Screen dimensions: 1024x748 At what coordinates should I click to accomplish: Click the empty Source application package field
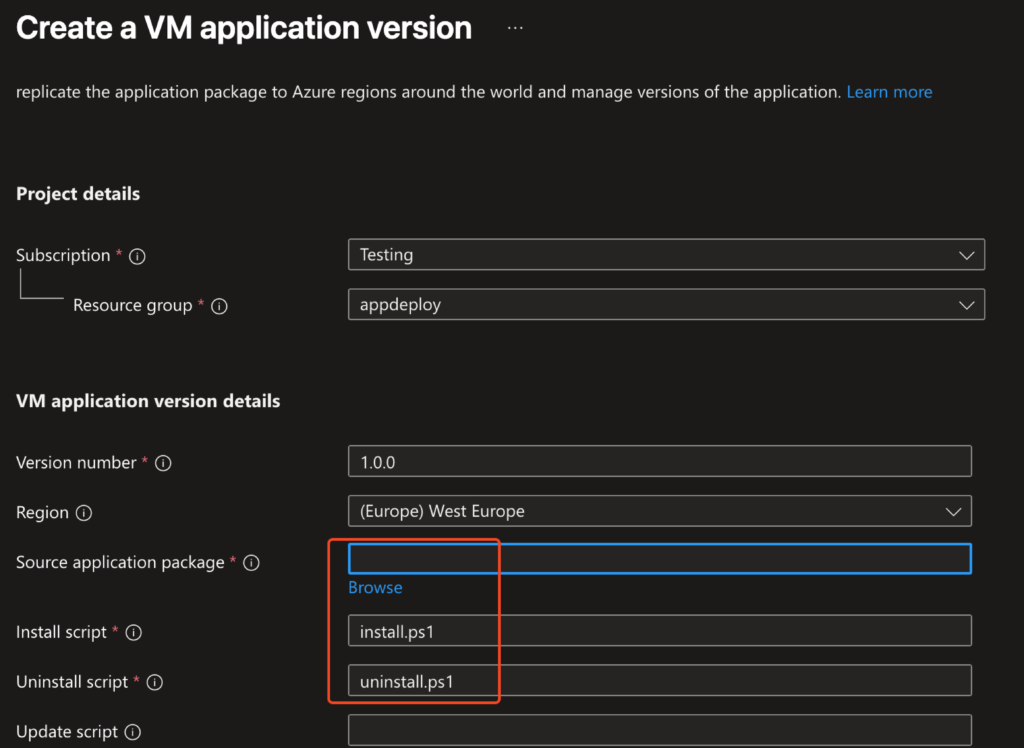click(x=659, y=559)
